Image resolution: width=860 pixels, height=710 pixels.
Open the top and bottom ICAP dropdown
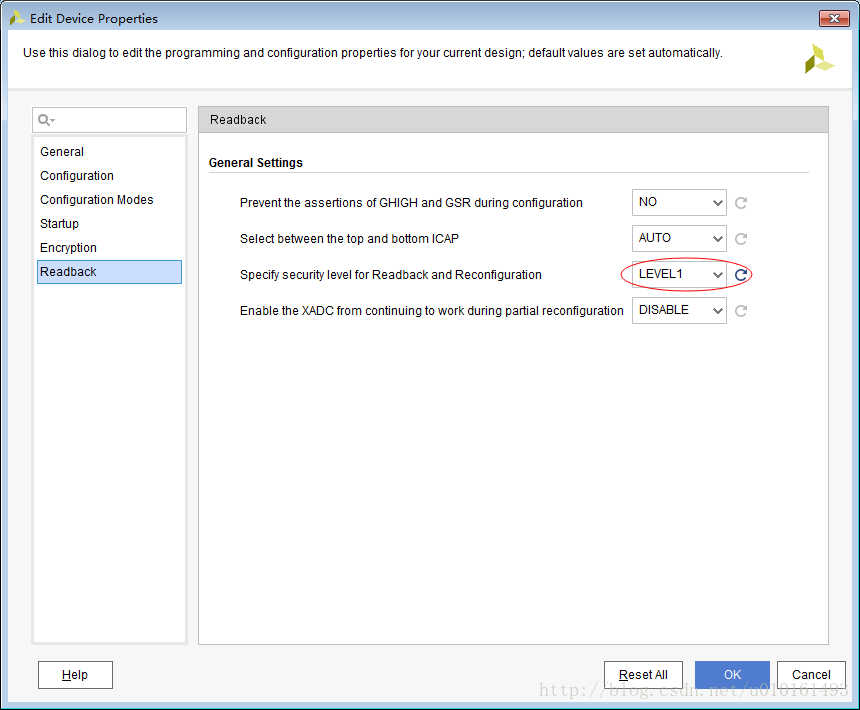pyautogui.click(x=679, y=239)
